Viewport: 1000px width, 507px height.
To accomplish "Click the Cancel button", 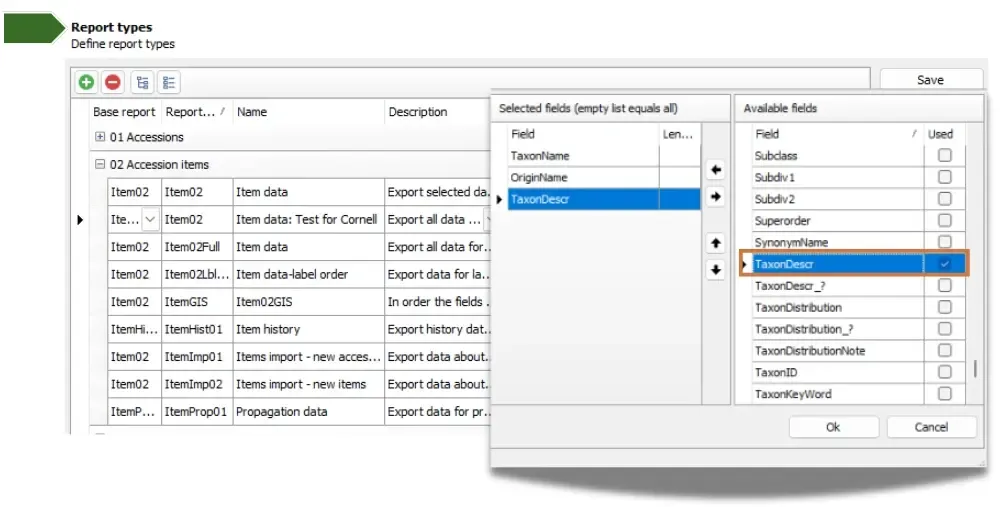I will 931,427.
